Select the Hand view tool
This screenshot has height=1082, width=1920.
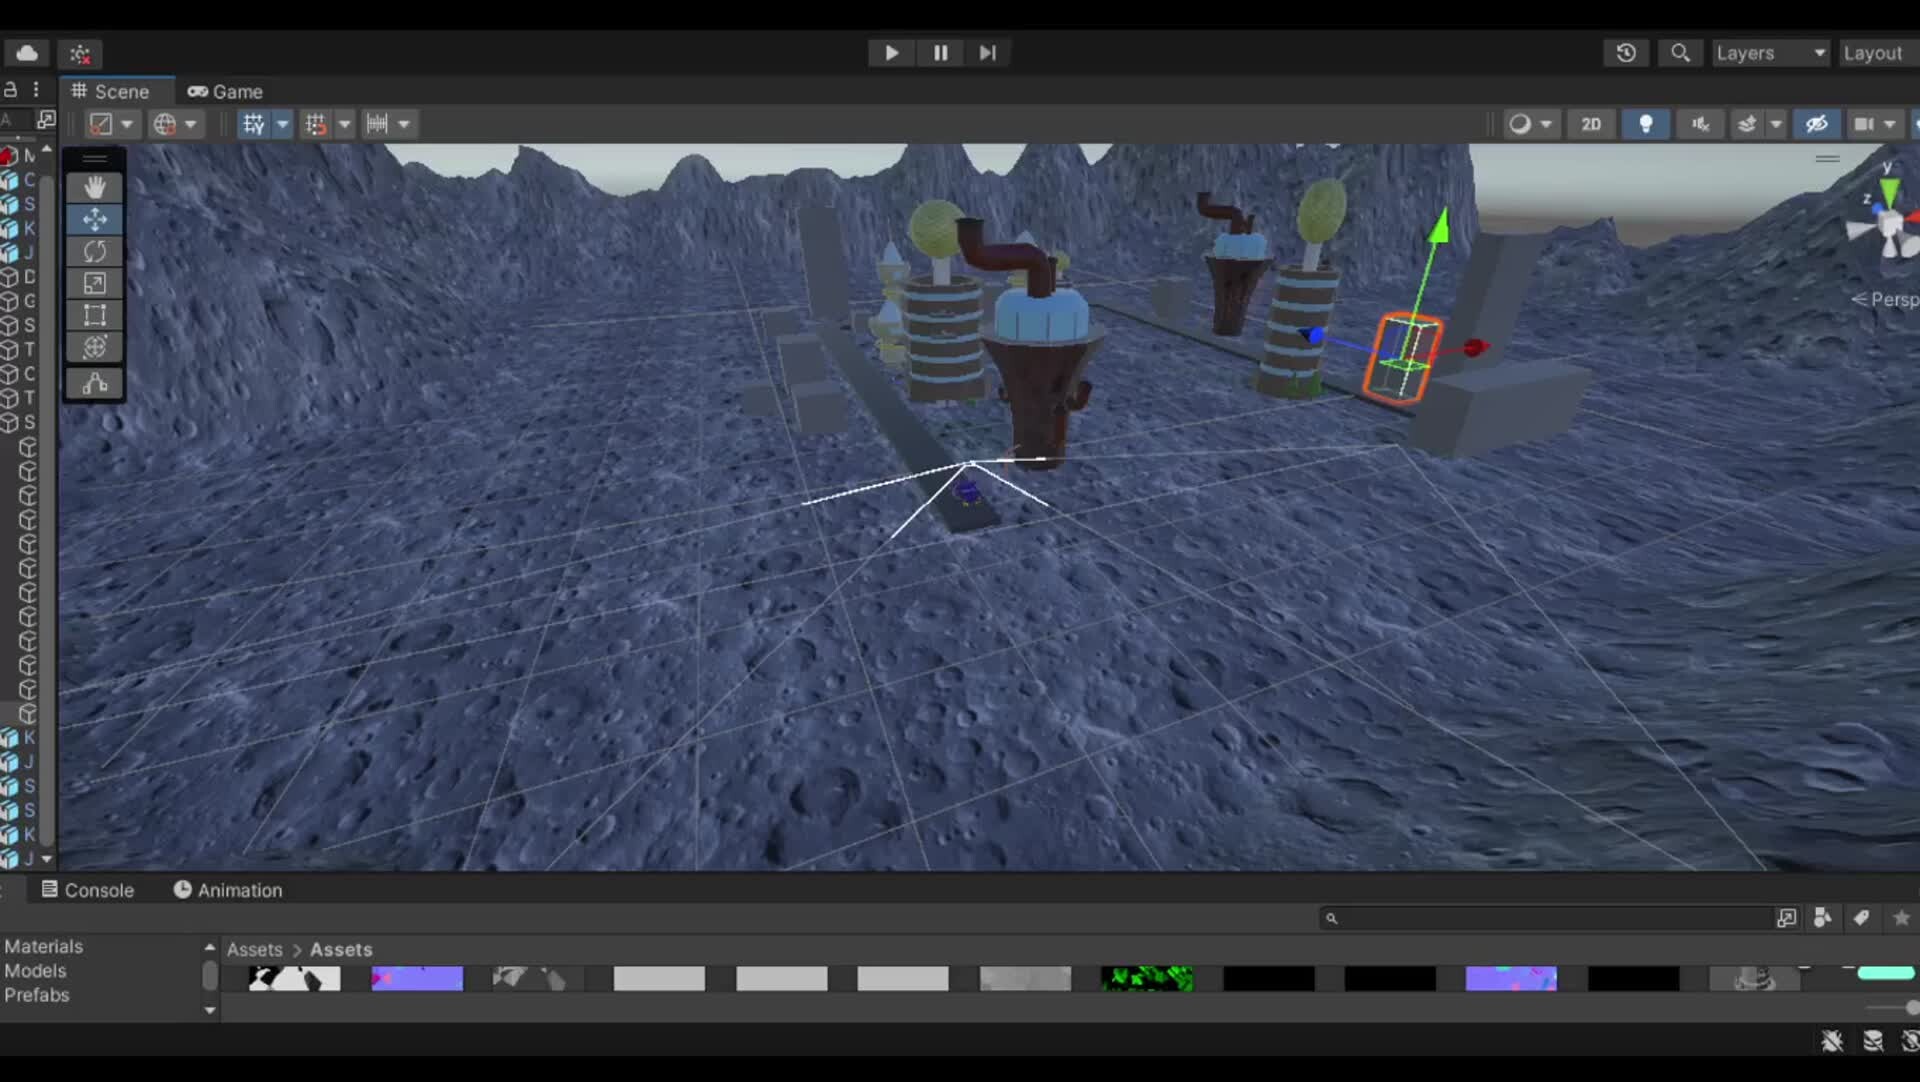point(95,187)
